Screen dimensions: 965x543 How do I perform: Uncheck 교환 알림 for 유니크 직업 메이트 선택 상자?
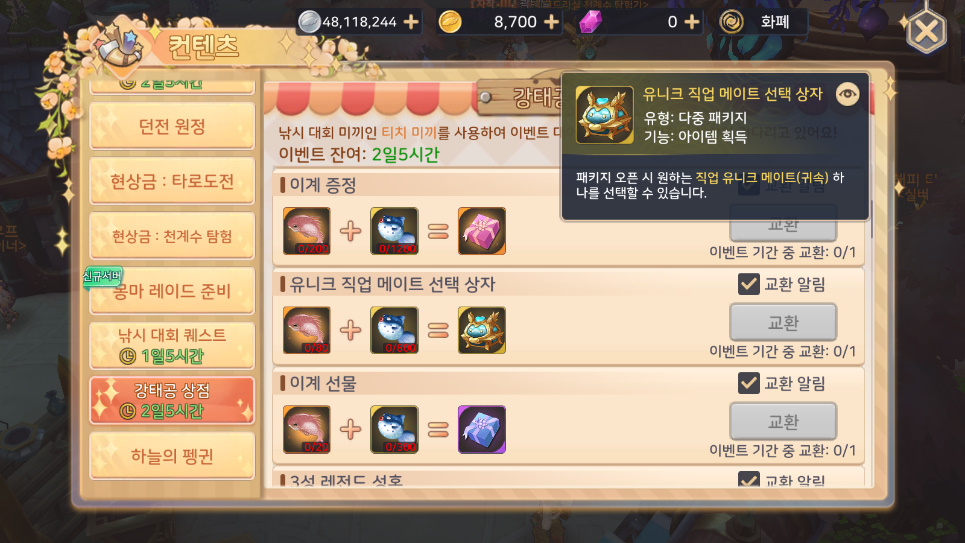748,284
